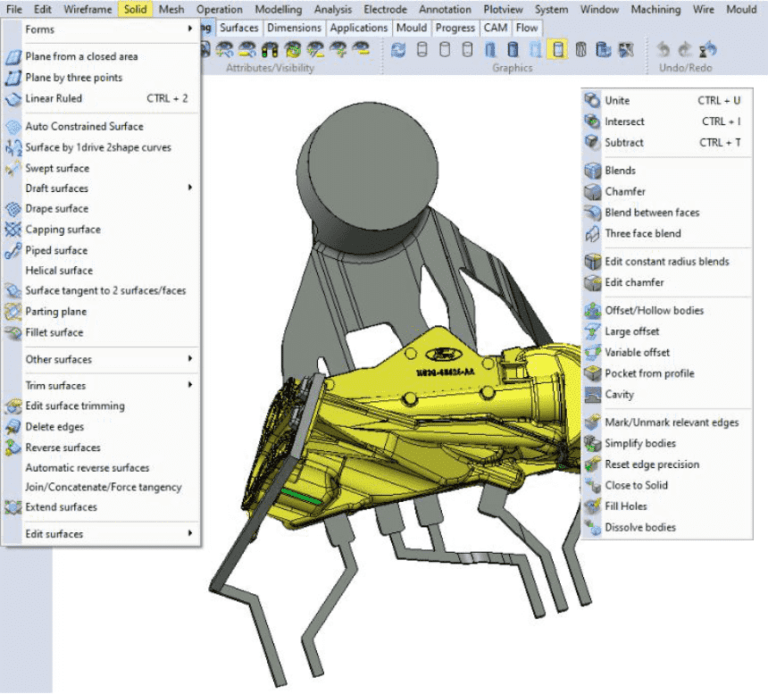Viewport: 768px width, 694px height.
Task: Expand the Other surfaces submenu
Action: pos(101,359)
